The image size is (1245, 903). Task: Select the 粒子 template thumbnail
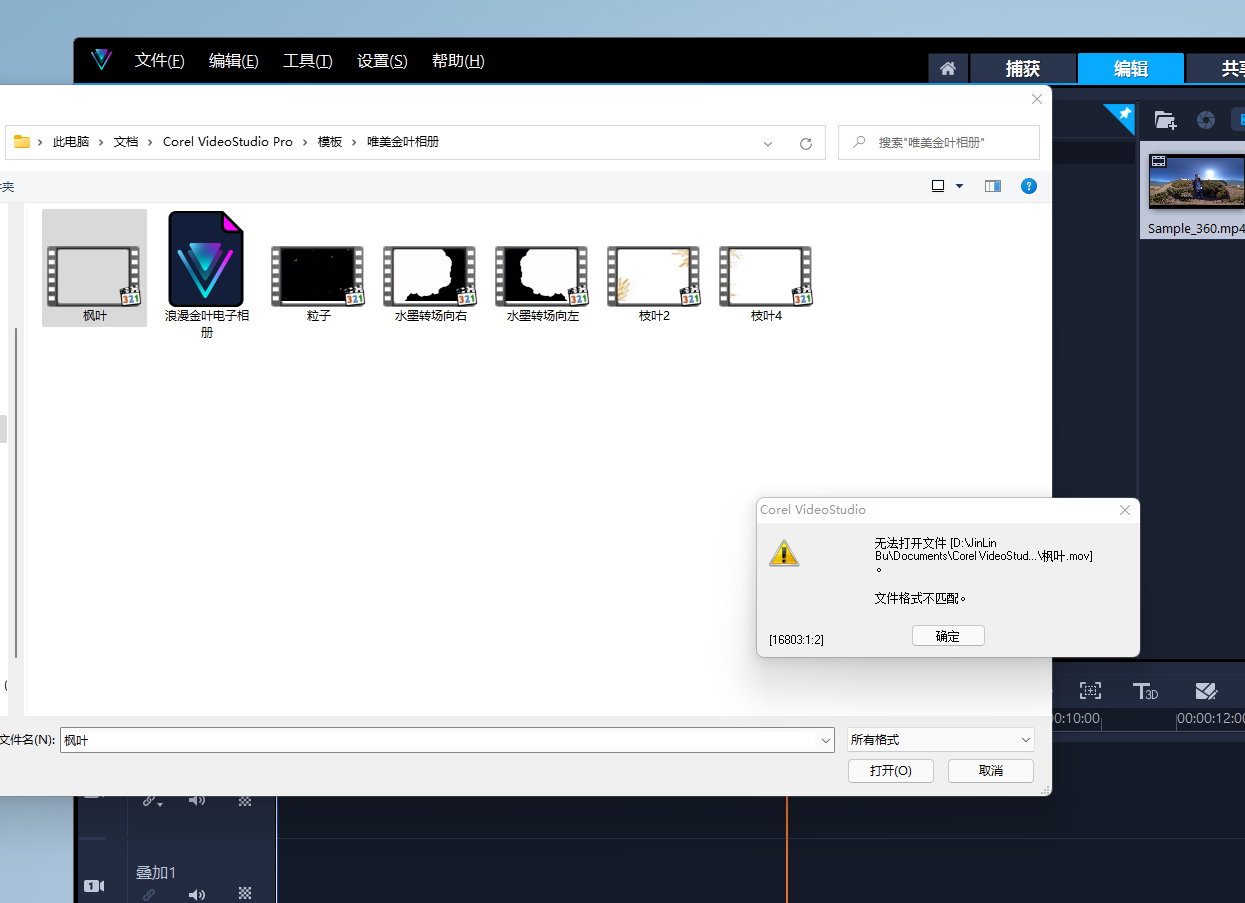[317, 277]
